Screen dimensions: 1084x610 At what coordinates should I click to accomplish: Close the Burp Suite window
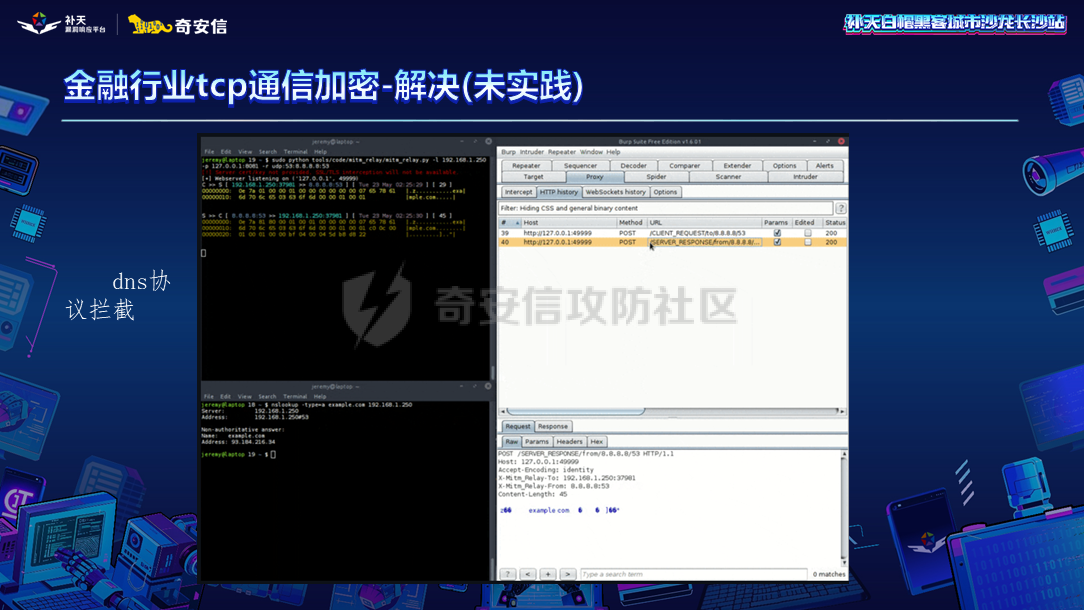pos(842,141)
